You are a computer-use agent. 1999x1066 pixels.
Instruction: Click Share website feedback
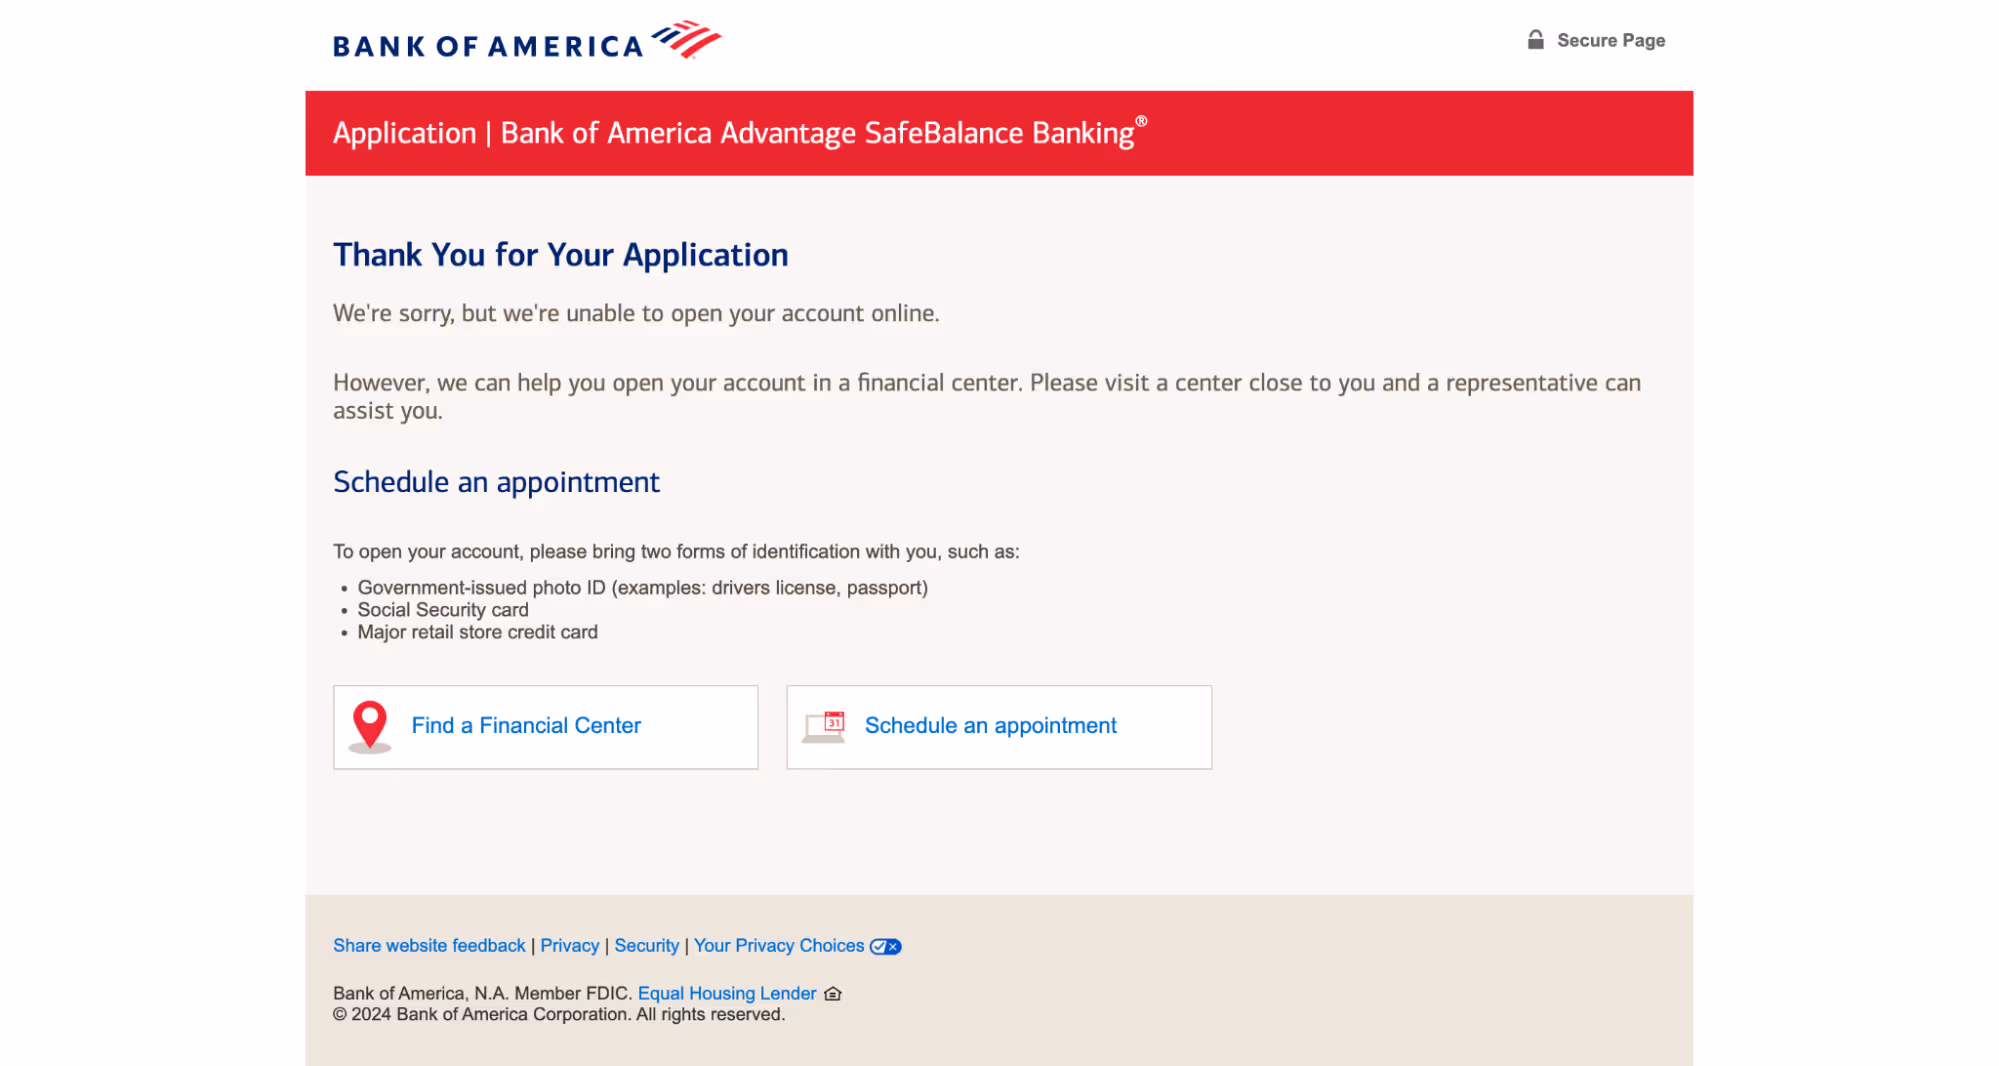429,945
